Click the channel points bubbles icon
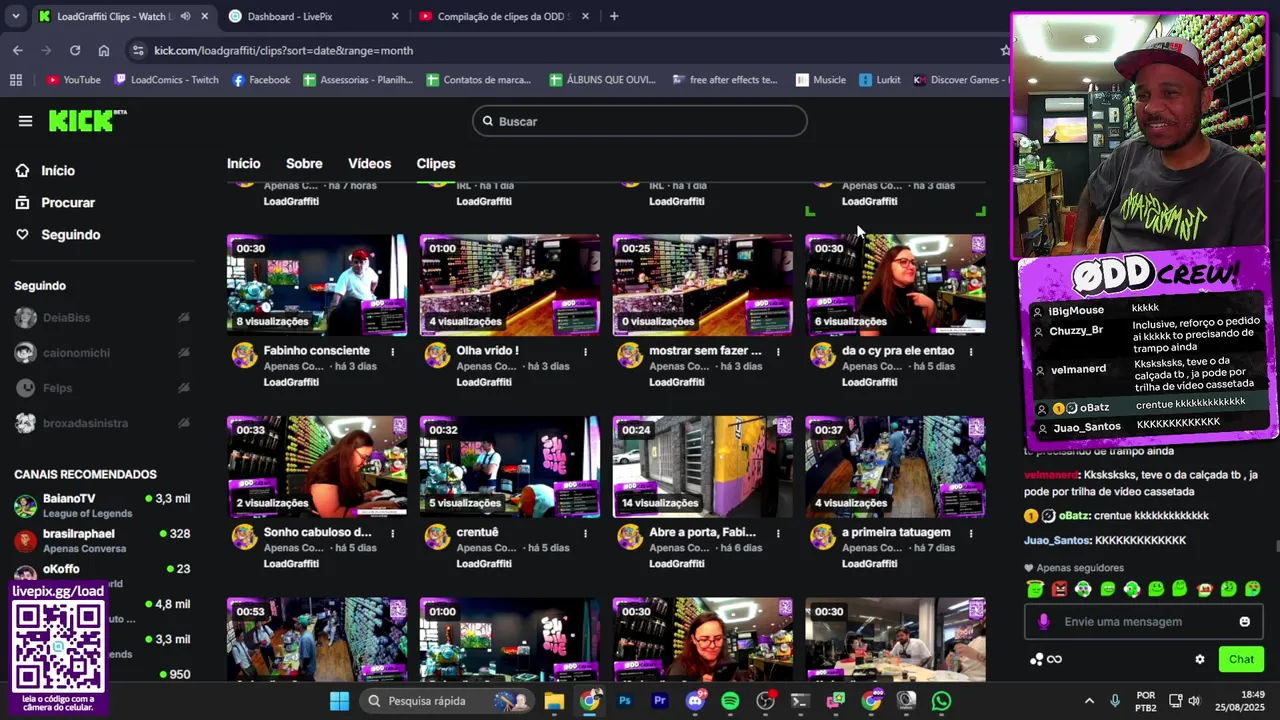The image size is (1280, 720). point(1036,659)
